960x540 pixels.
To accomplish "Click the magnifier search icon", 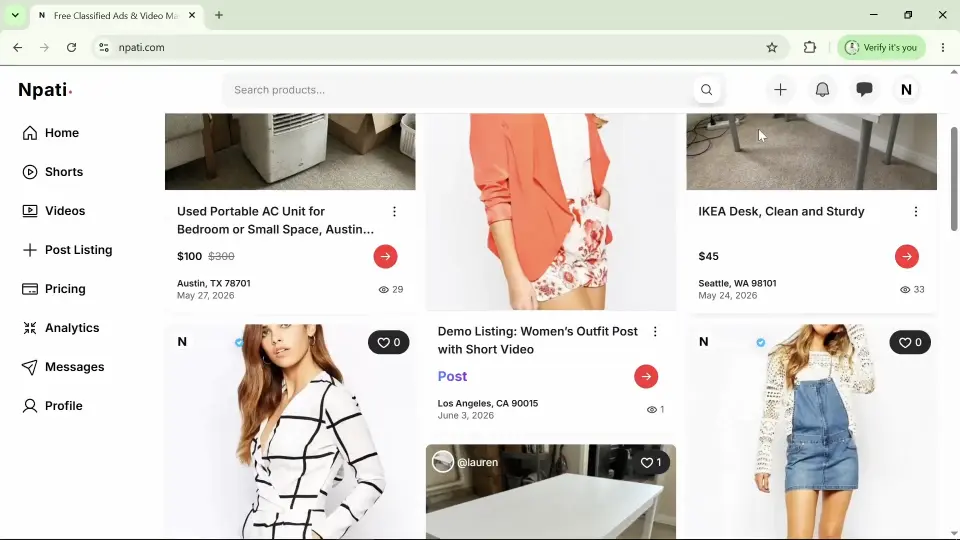I will coord(707,90).
